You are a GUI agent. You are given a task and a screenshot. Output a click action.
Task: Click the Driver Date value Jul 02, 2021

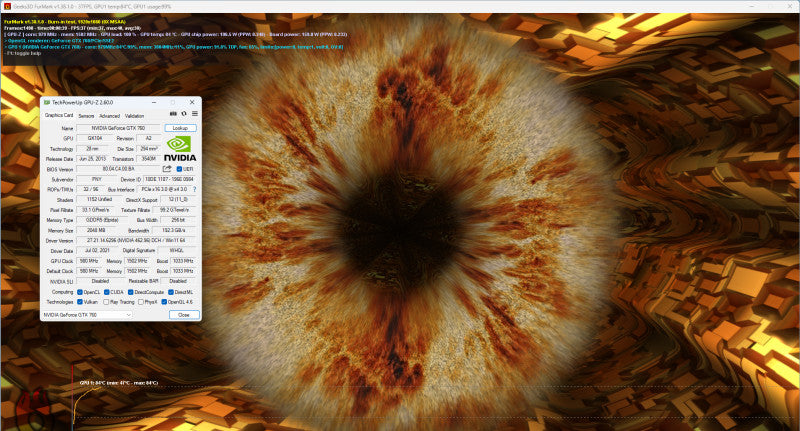97,250
